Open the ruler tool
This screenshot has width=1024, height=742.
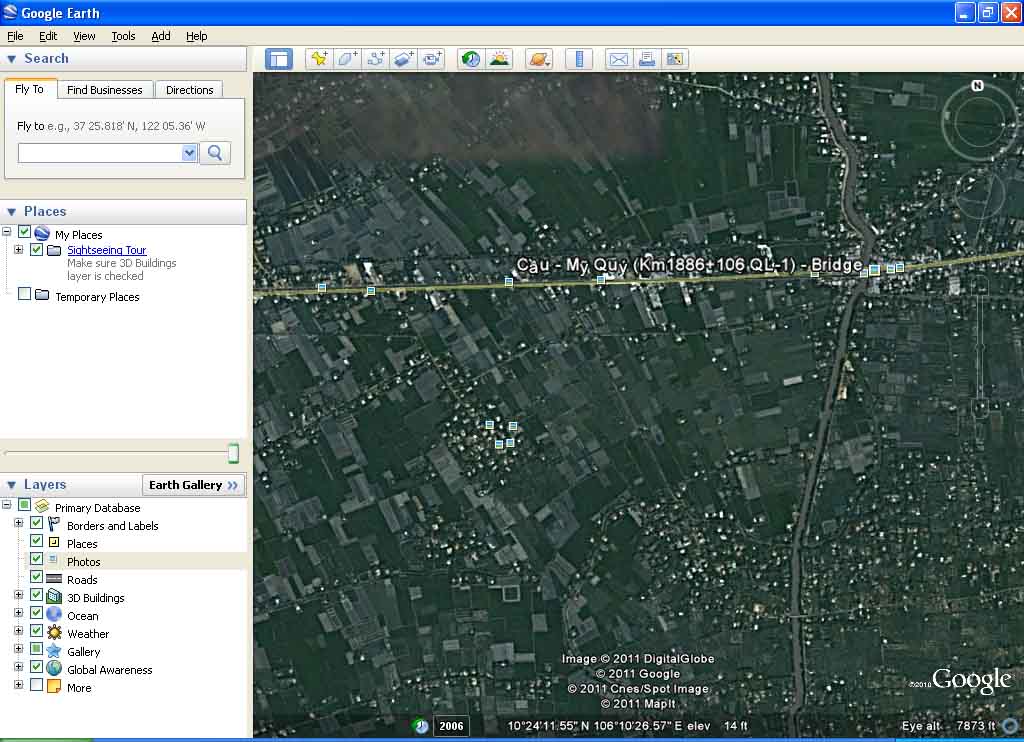click(579, 59)
